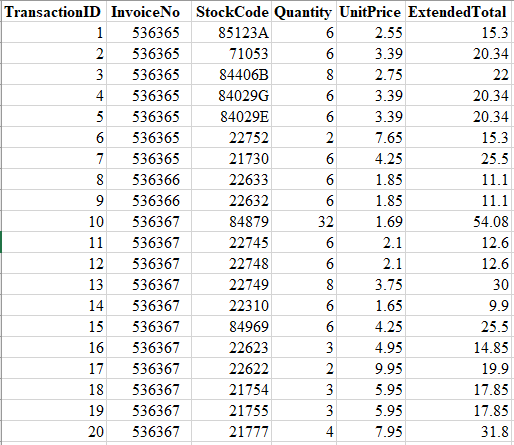The width and height of the screenshot is (514, 445).
Task: Select the TransactionID header cell
Action: [x=54, y=12]
